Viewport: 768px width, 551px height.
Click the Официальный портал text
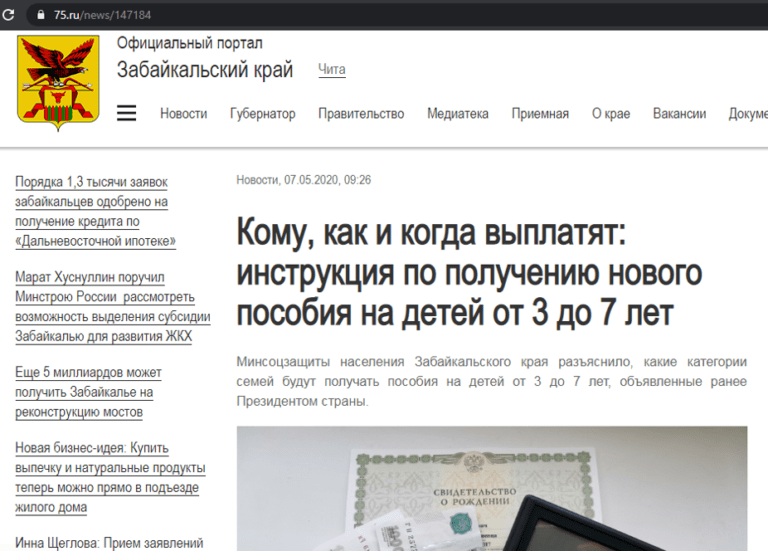[x=190, y=43]
